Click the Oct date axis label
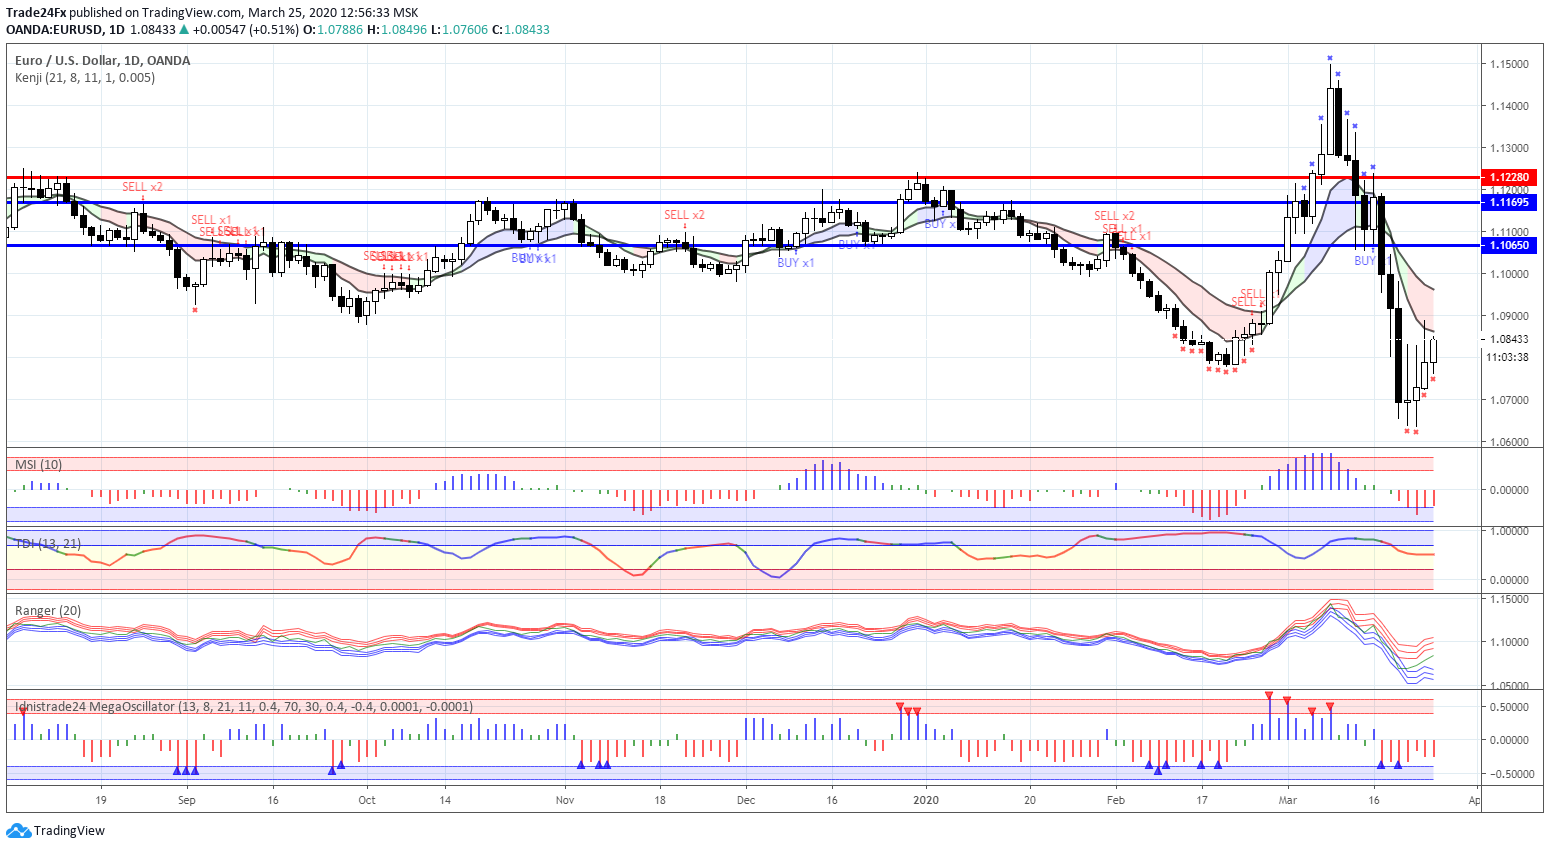Image resolution: width=1550 pixels, height=849 pixels. [x=367, y=800]
